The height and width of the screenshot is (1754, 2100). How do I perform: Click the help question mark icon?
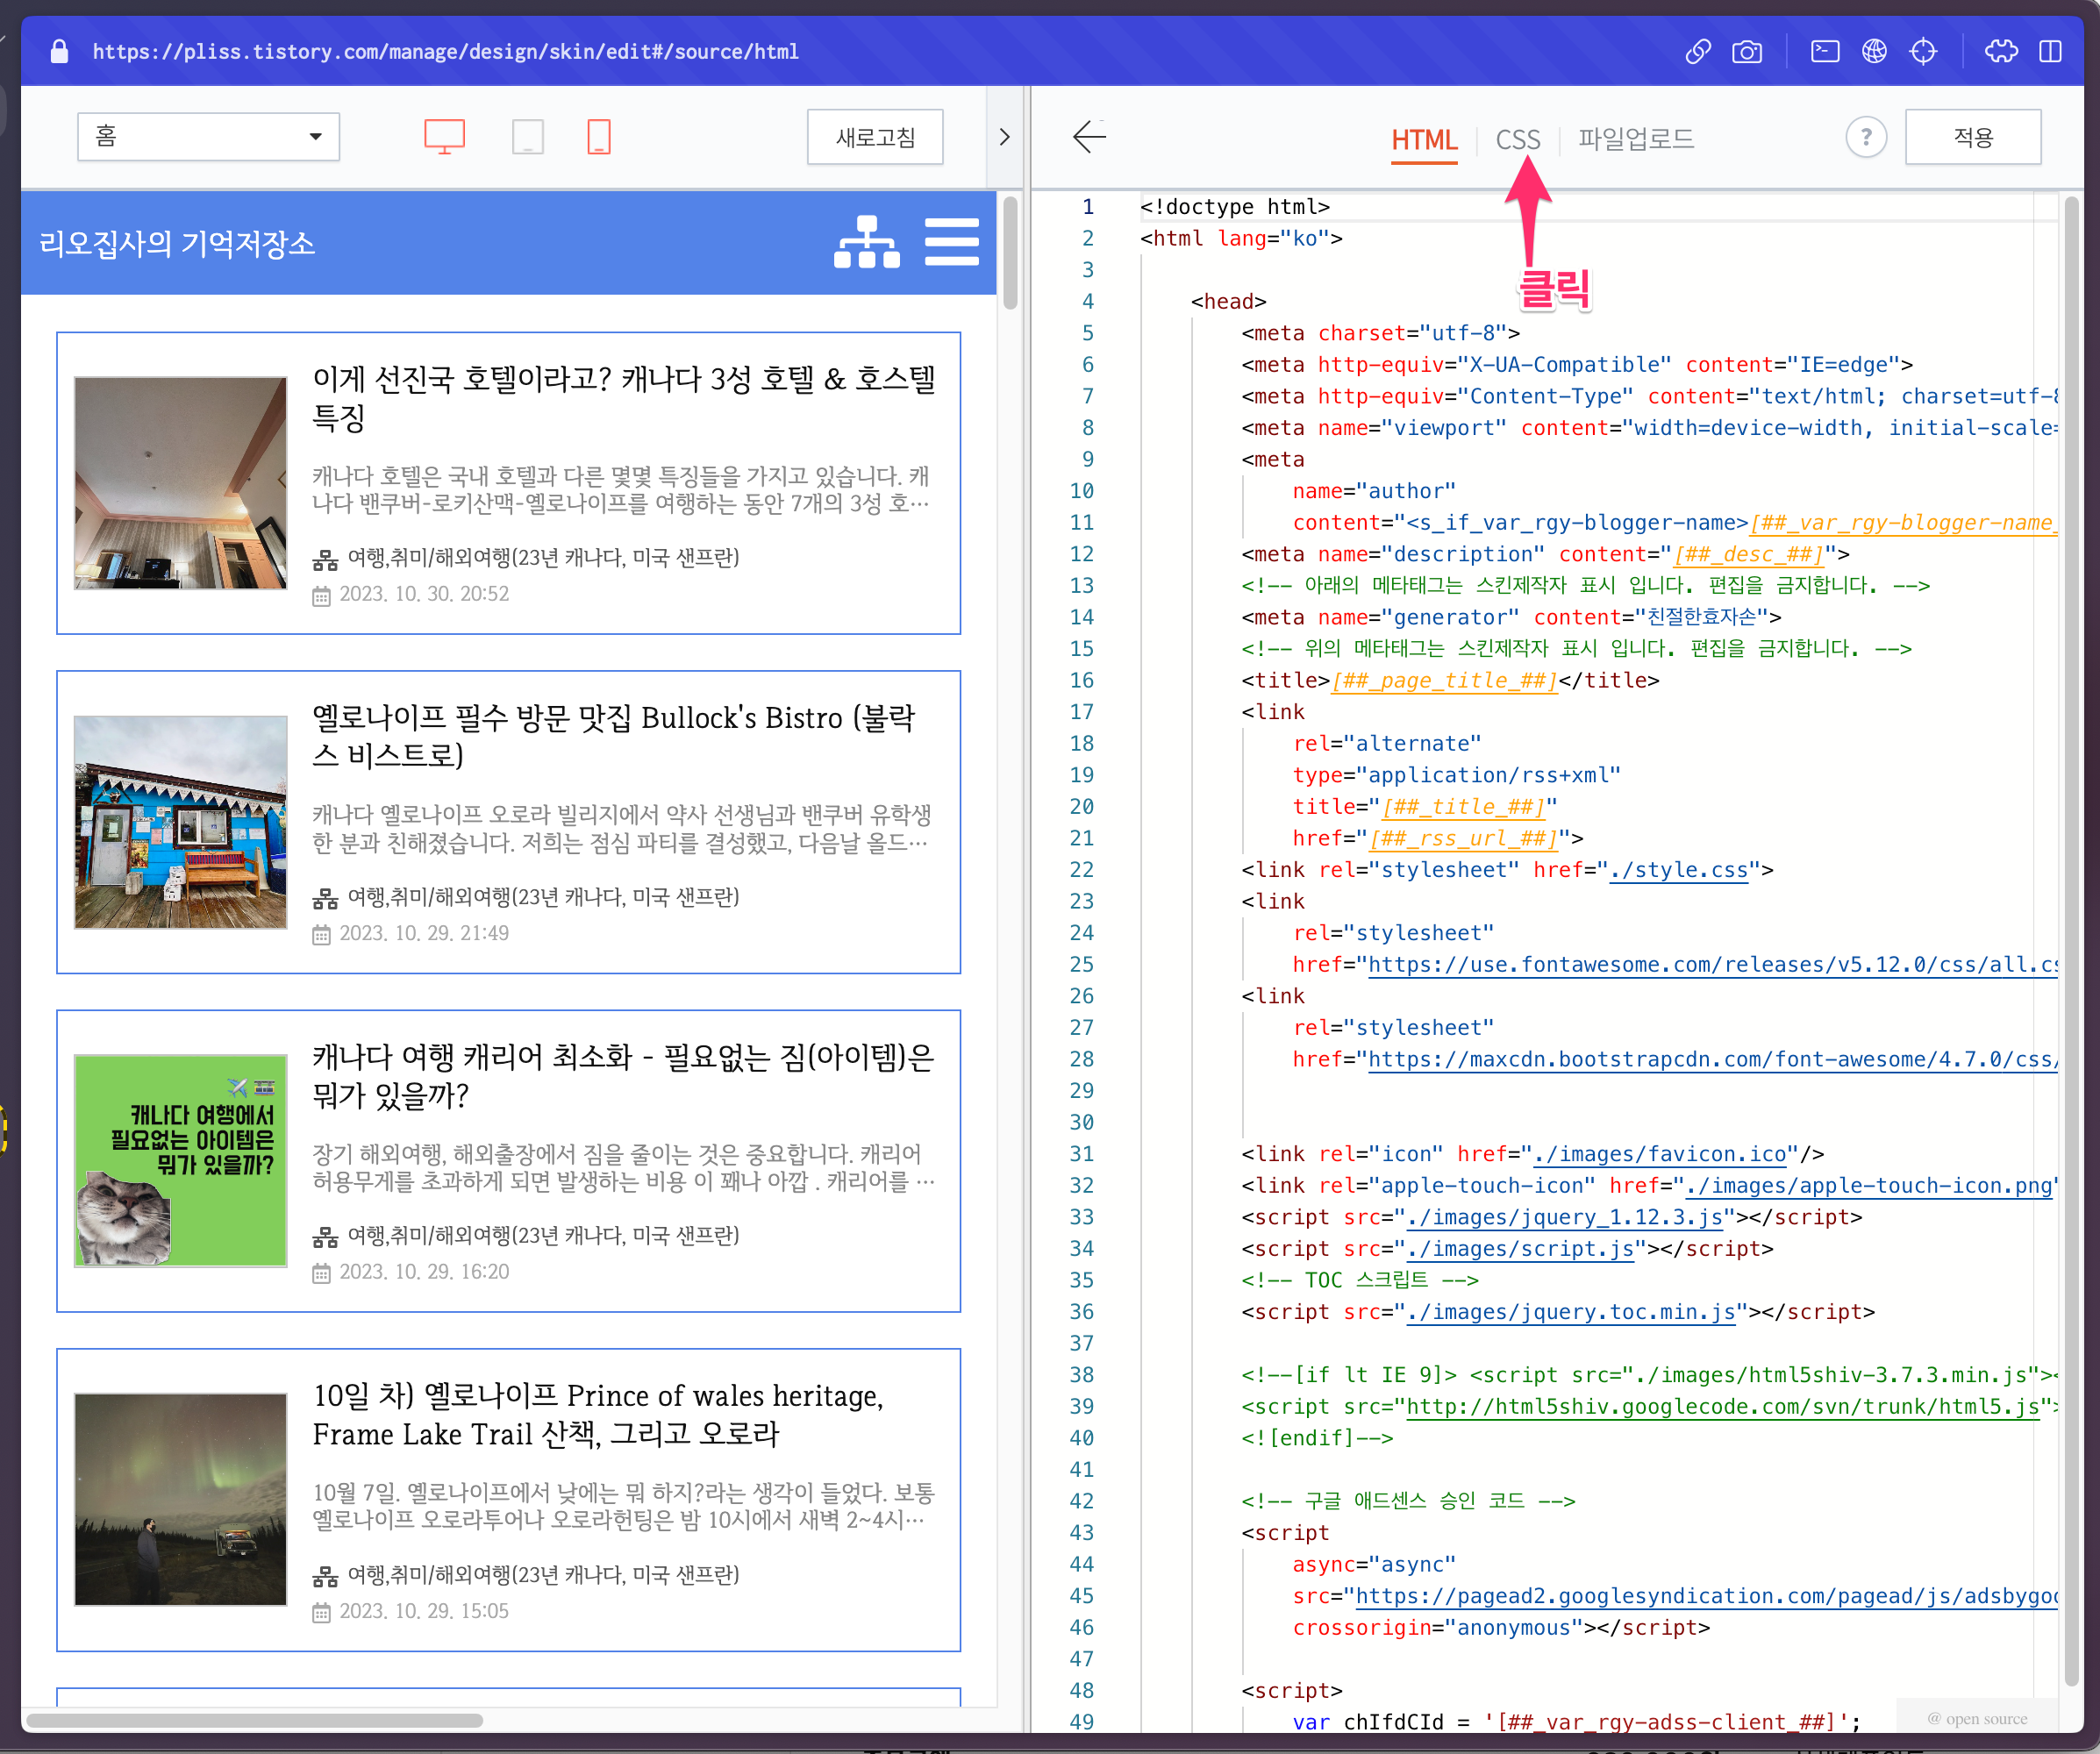1866,137
